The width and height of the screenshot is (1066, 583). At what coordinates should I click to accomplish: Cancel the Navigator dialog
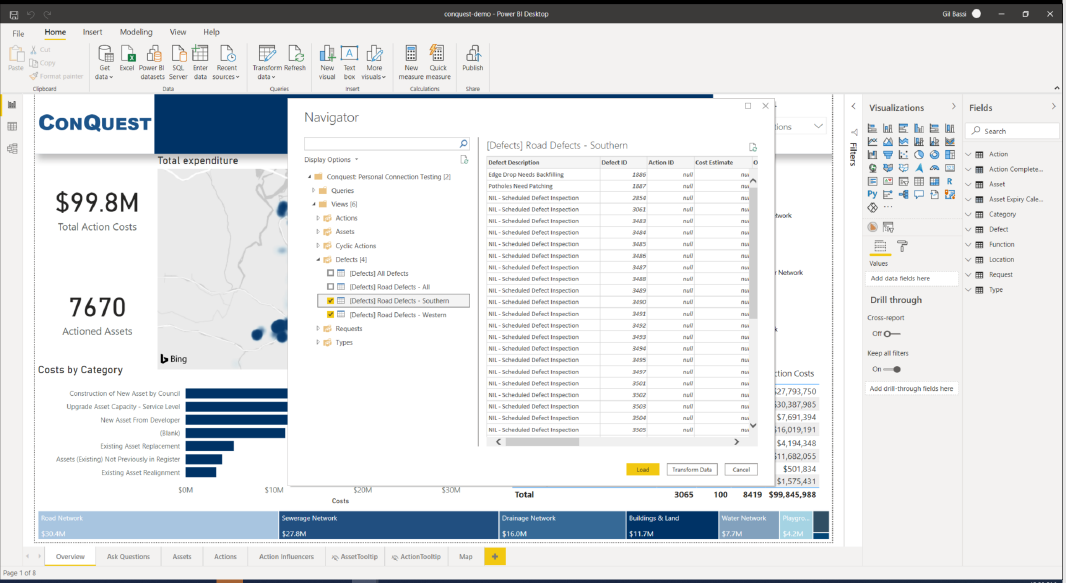(x=741, y=470)
